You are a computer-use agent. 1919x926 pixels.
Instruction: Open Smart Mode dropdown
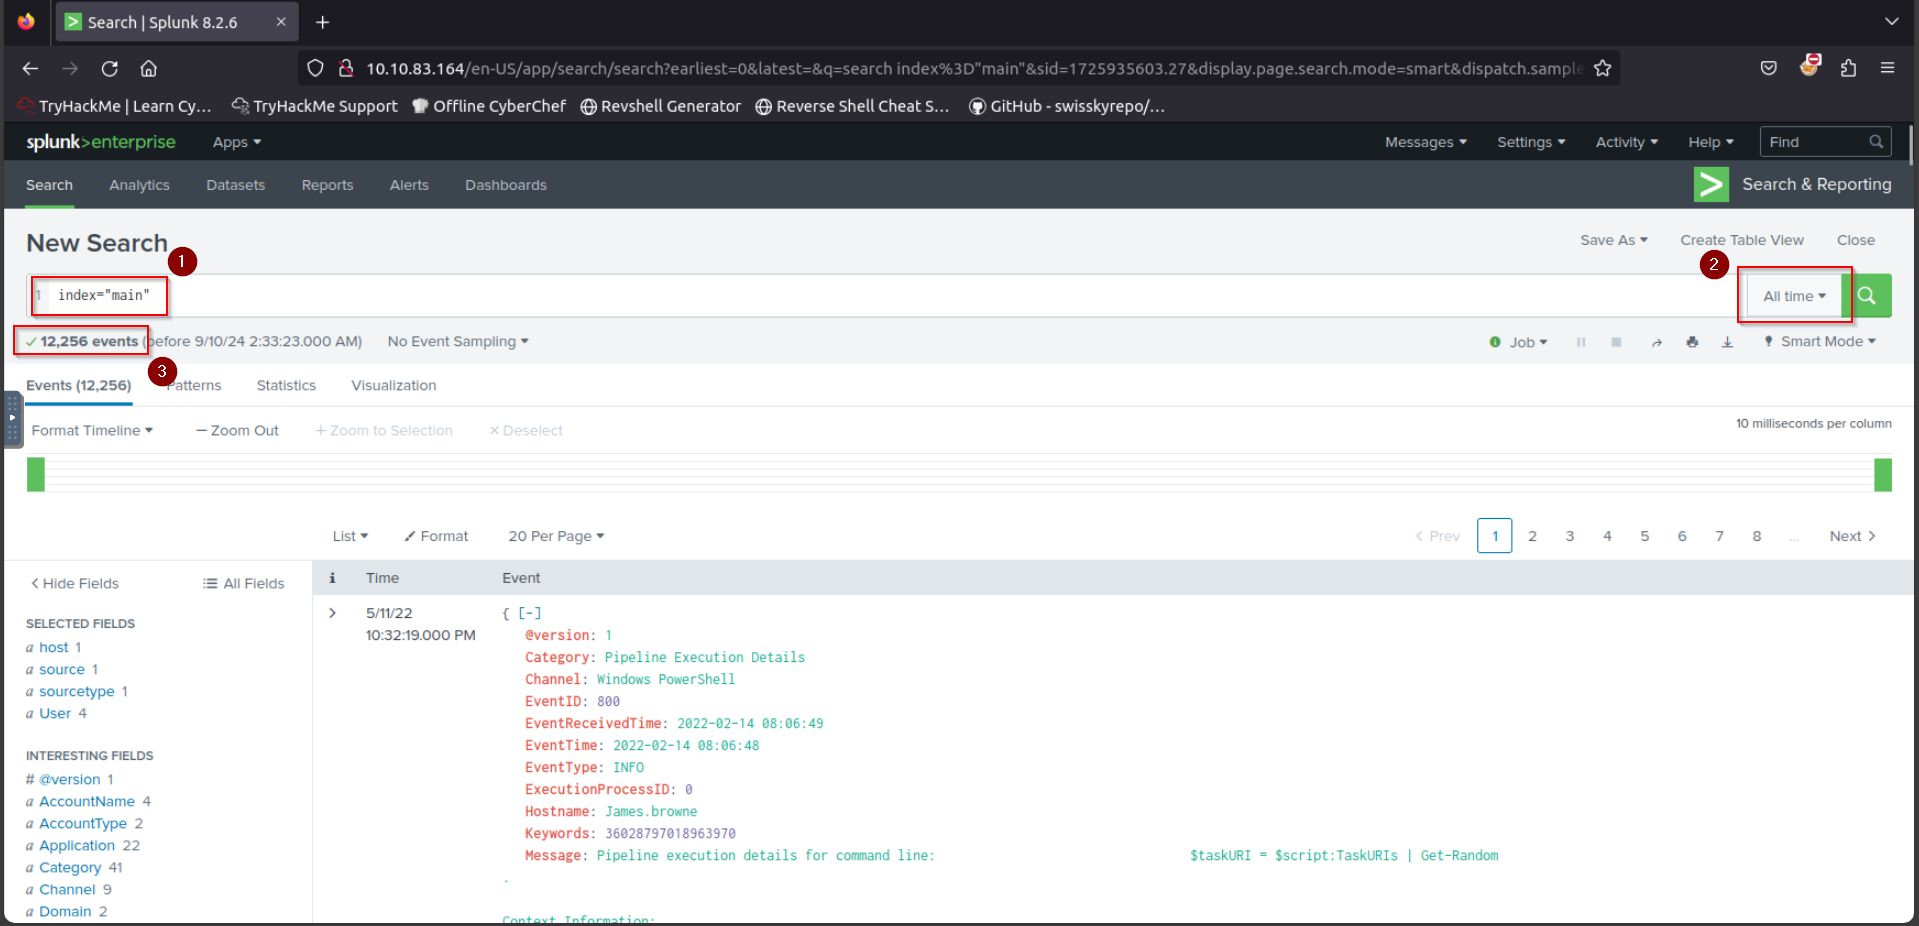coord(1820,342)
